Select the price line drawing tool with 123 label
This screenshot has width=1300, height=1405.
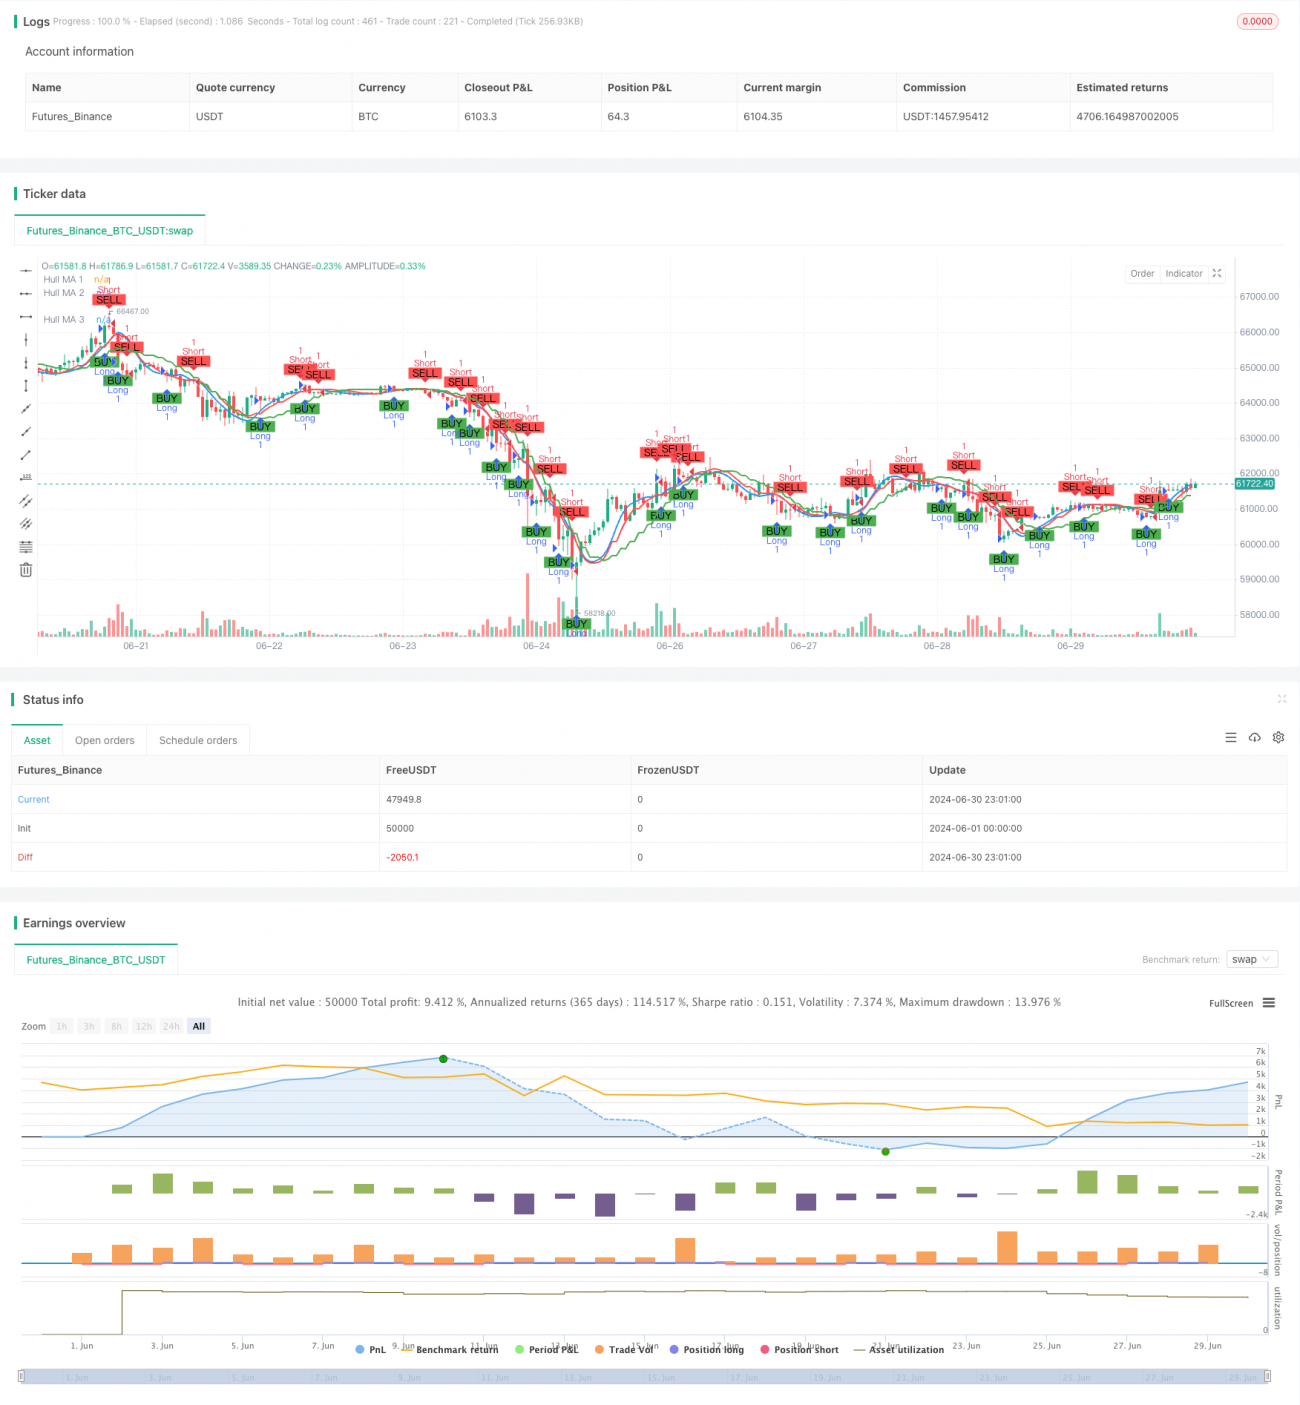click(x=26, y=477)
